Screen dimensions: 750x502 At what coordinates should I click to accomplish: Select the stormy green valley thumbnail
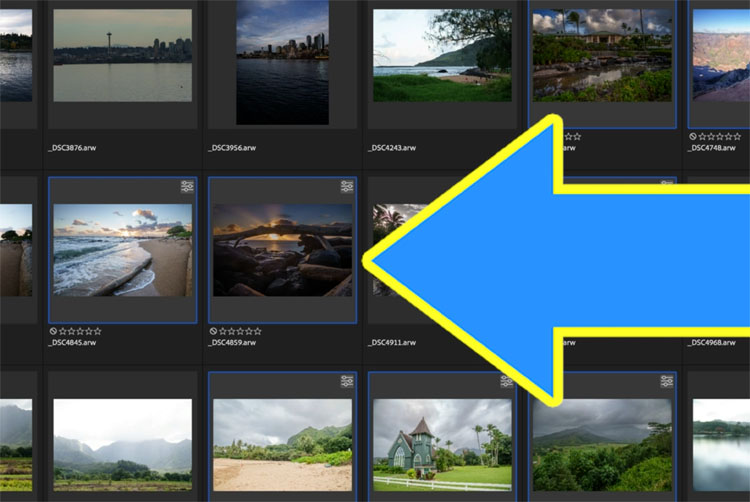point(602,445)
